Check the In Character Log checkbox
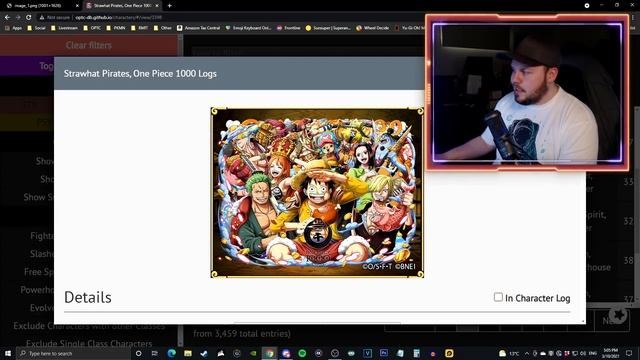 [x=498, y=297]
